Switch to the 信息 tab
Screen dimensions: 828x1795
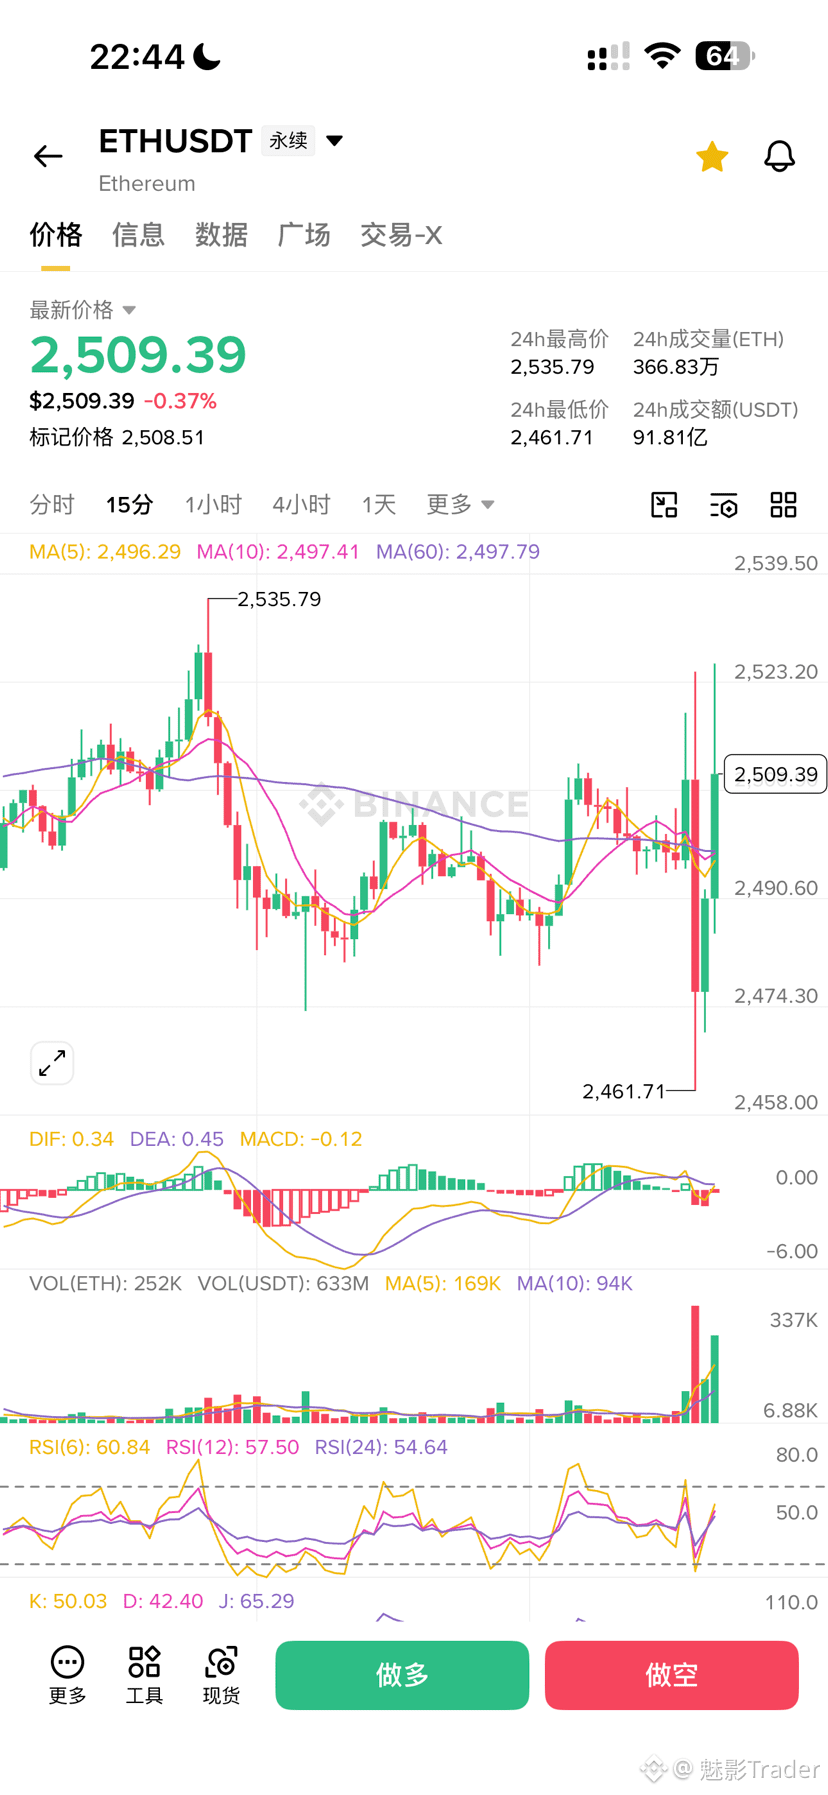click(x=138, y=235)
